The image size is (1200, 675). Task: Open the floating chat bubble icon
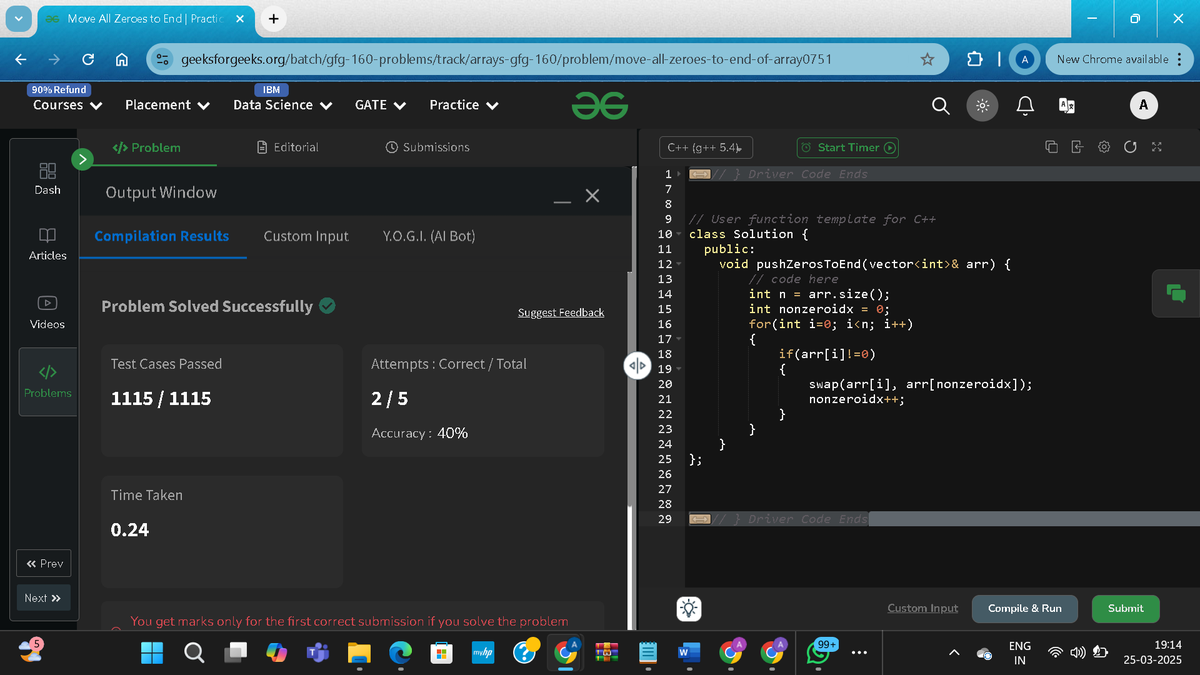point(1175,293)
